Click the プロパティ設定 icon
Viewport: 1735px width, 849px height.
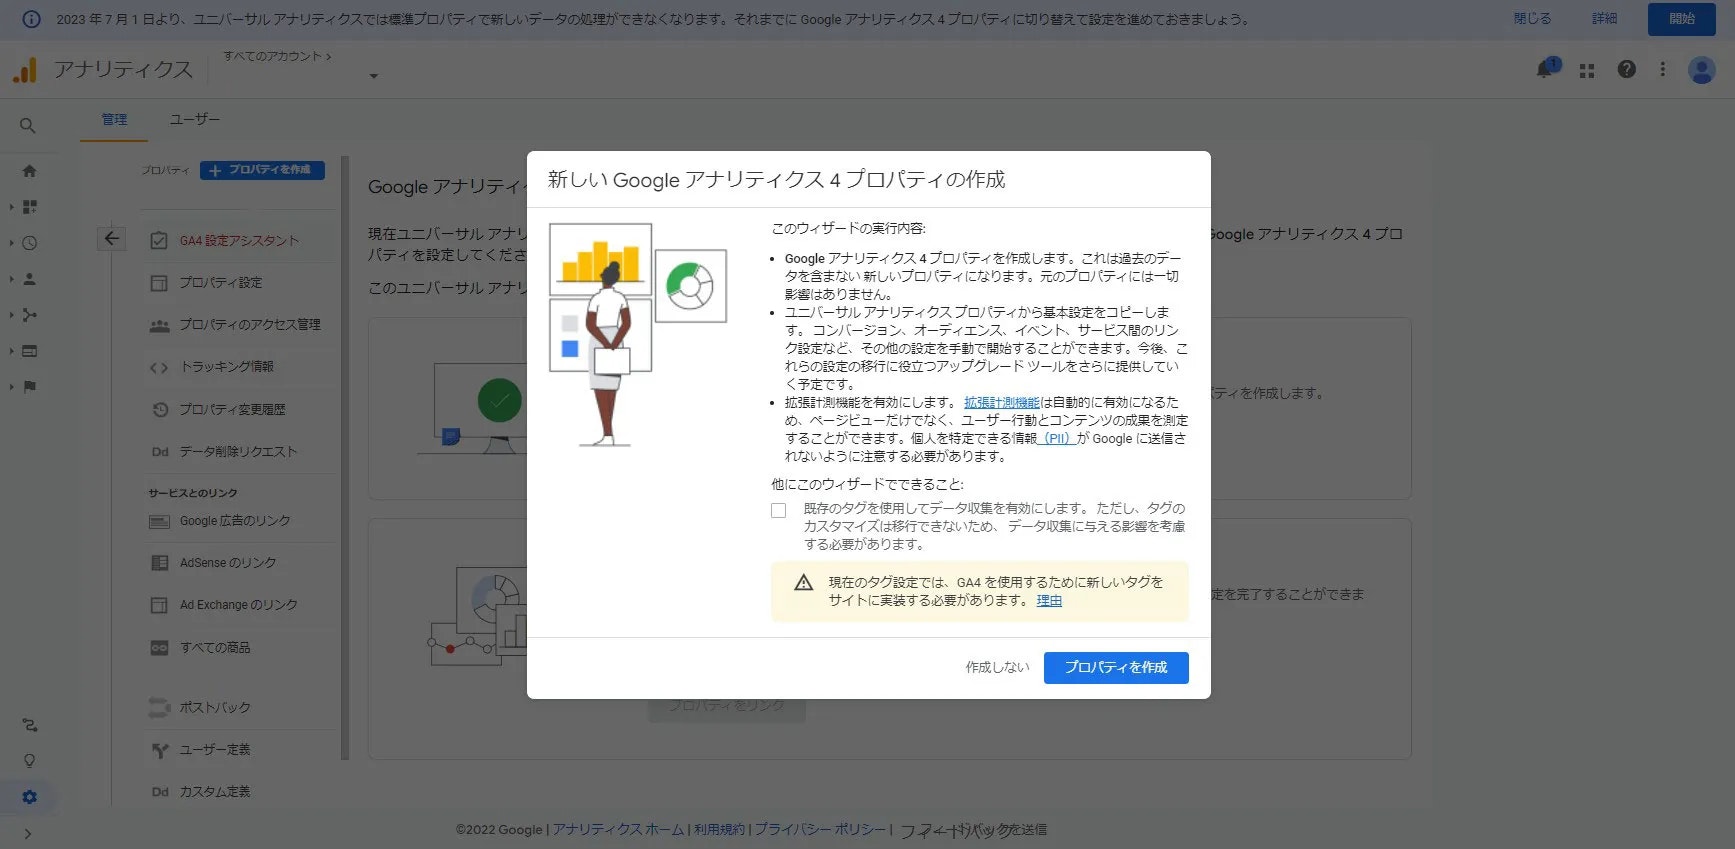click(x=159, y=283)
